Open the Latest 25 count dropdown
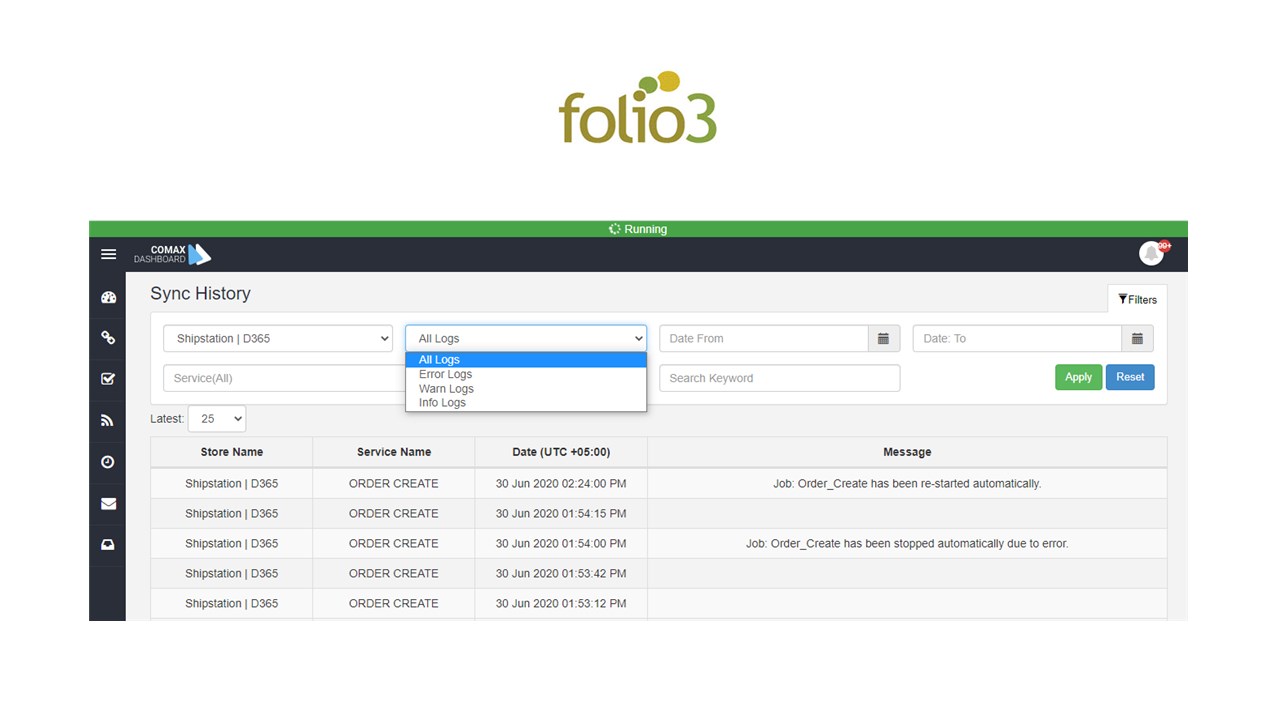 [x=217, y=419]
